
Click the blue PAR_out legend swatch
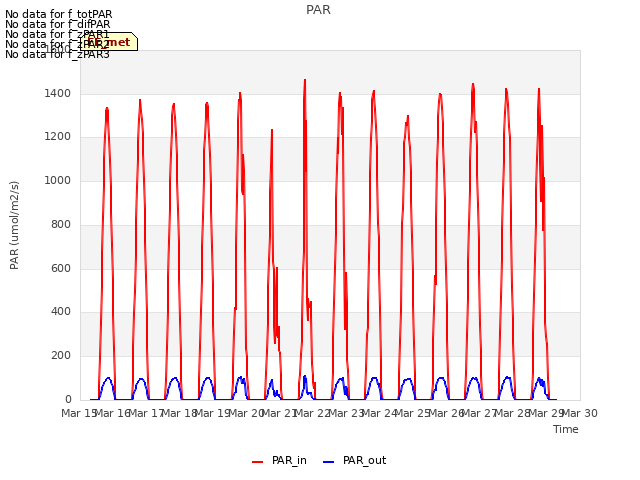(329, 462)
